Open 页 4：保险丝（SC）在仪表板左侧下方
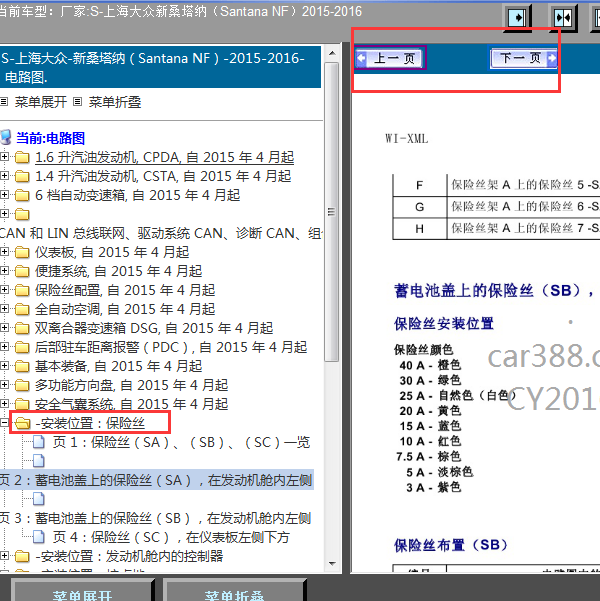Image resolution: width=600 pixels, height=601 pixels. (171, 537)
